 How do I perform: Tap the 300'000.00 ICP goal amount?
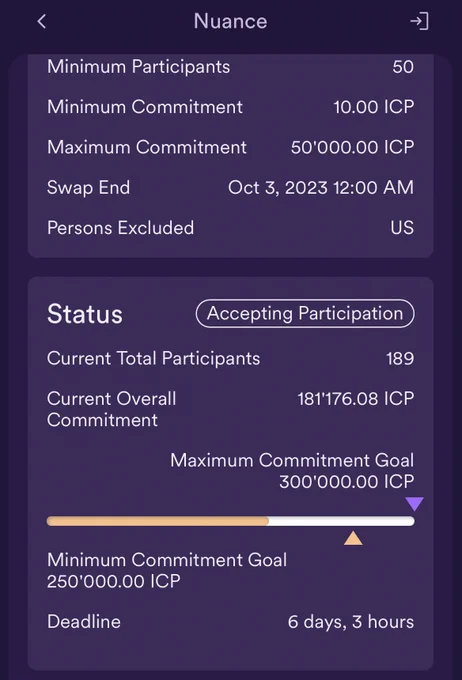[x=347, y=482]
